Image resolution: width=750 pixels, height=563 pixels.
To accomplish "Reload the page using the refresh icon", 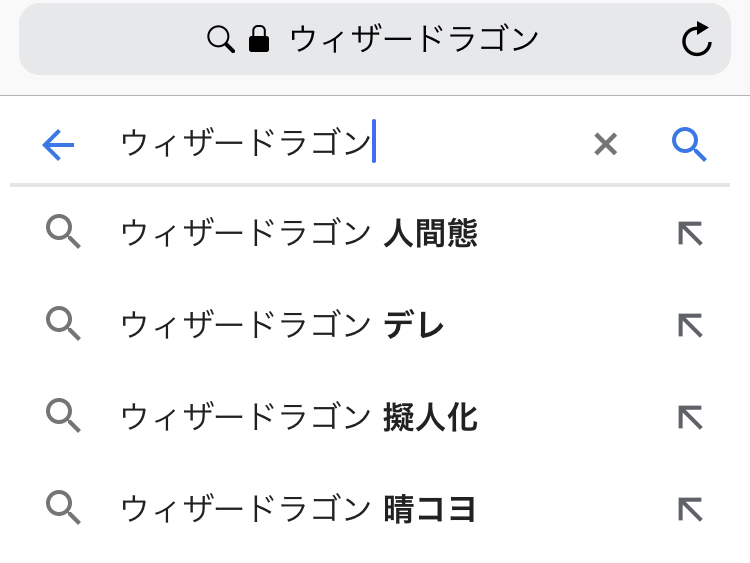I will 696,40.
